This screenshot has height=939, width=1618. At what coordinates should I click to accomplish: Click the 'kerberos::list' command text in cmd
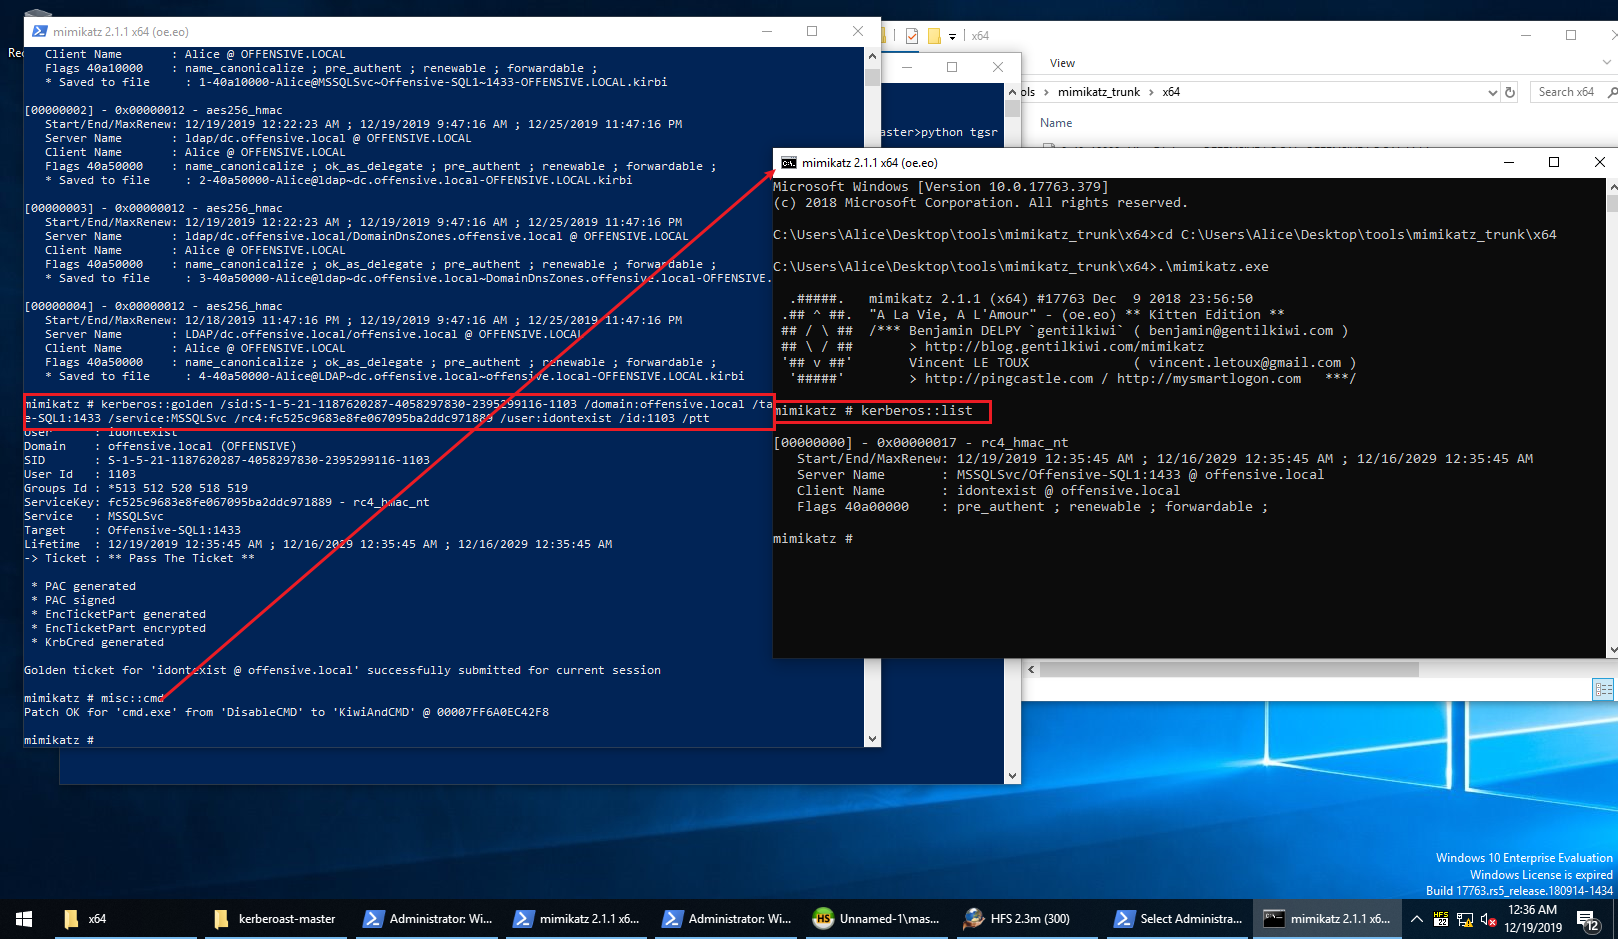916,411
